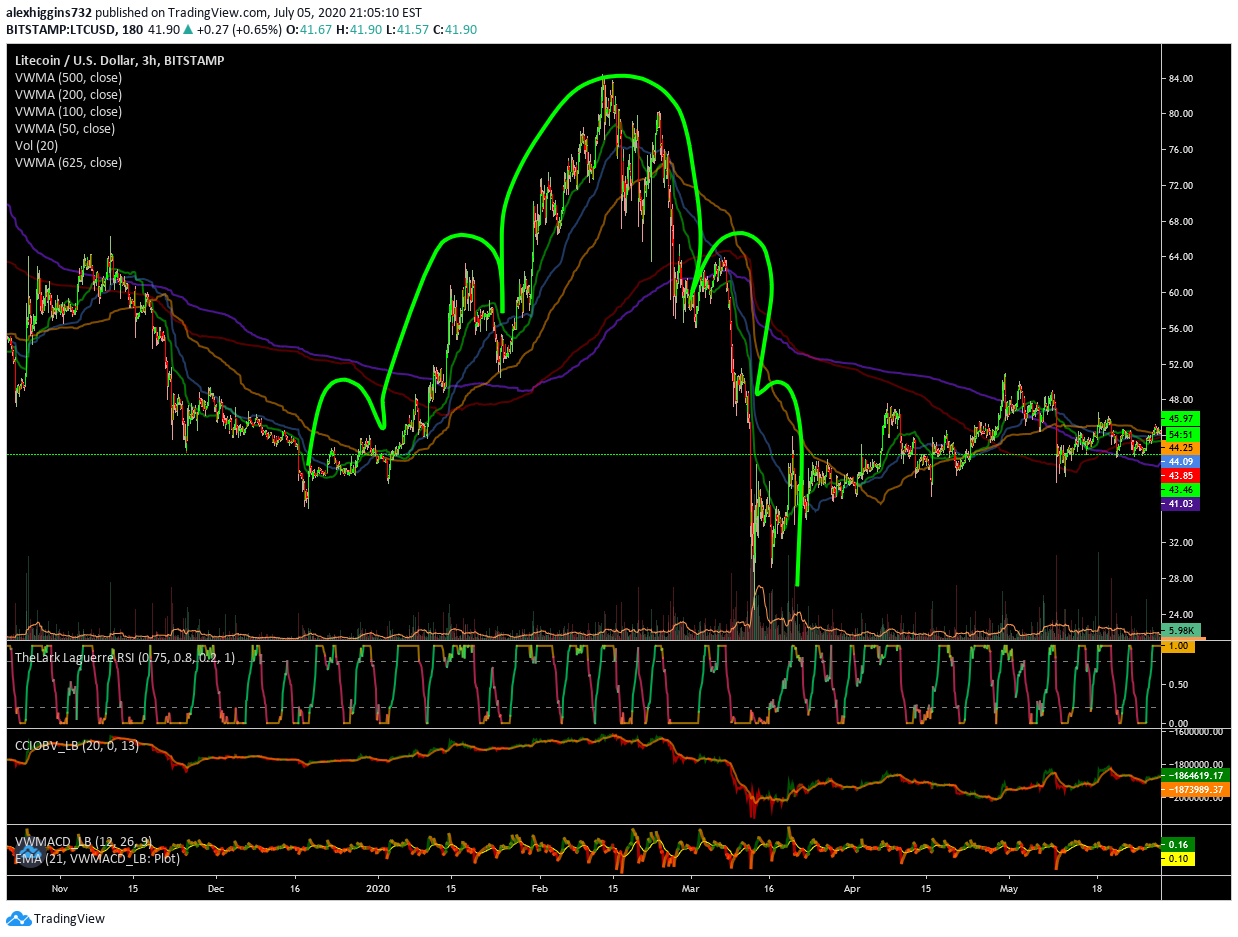
Task: Click the orange 1.00 Laguerre RSI tag
Action: coord(1180,647)
